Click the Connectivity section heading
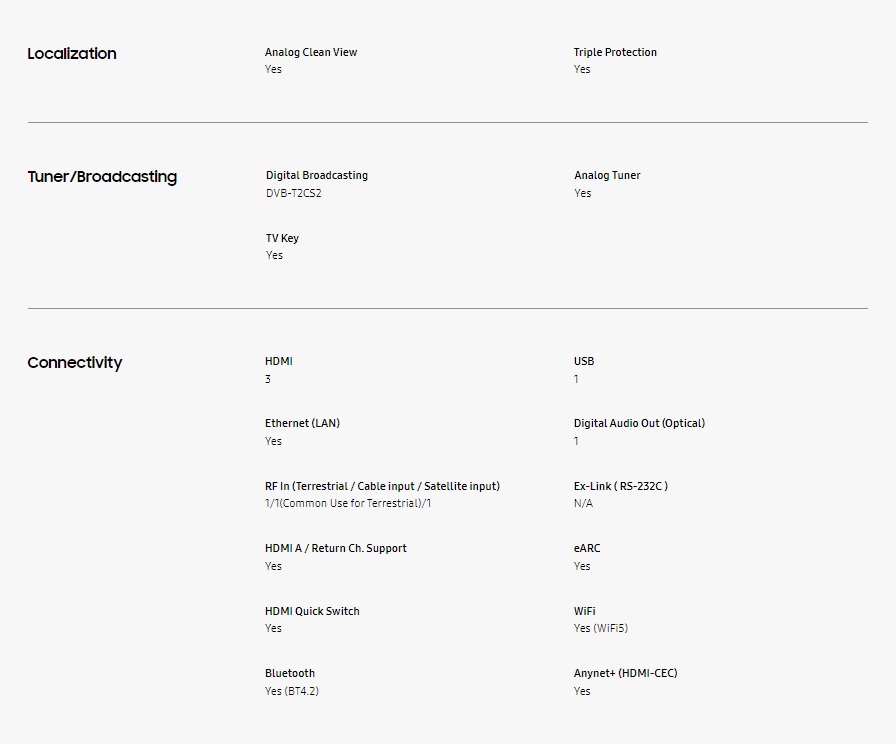Viewport: 896px width, 744px height. pyautogui.click(x=75, y=363)
